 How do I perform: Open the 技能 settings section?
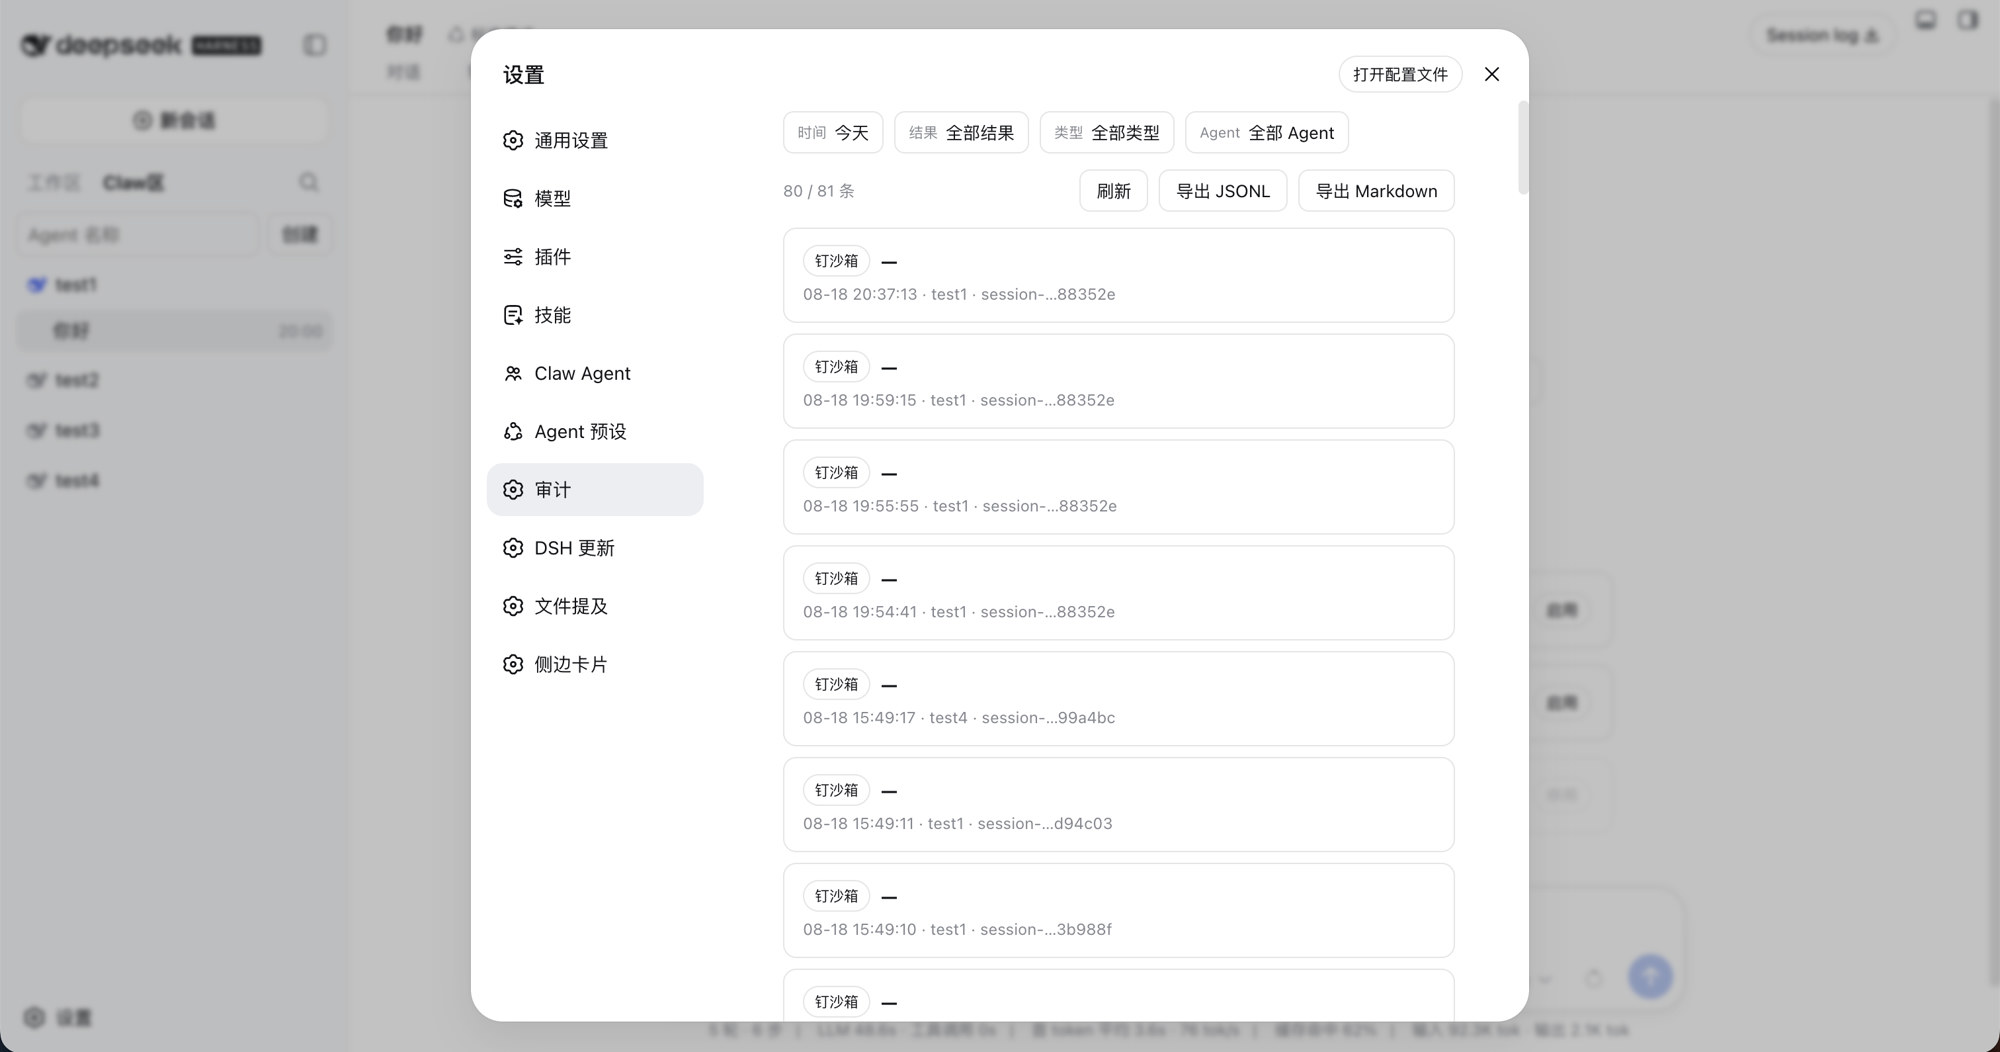(595, 315)
